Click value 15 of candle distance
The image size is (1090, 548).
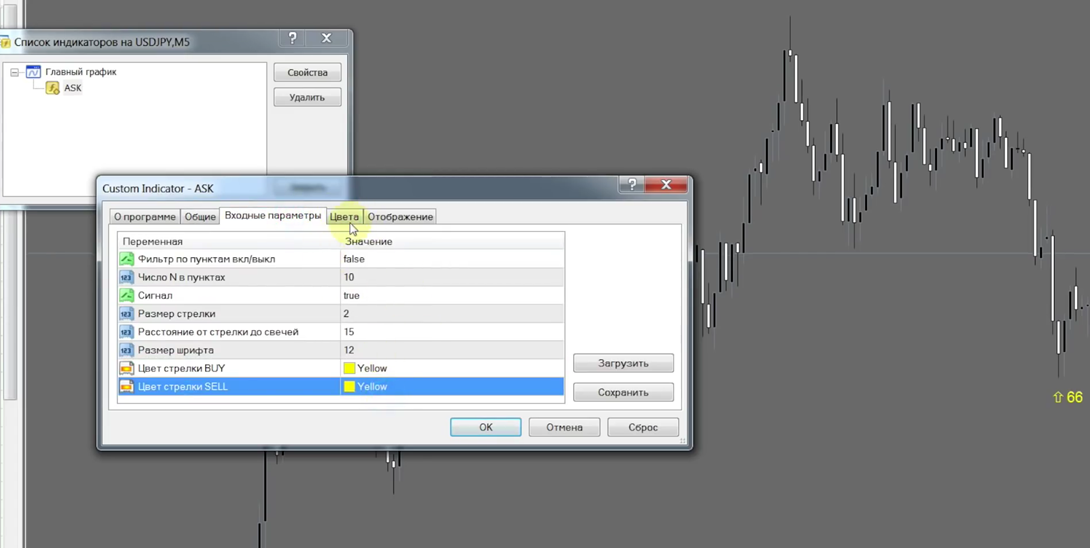[349, 332]
